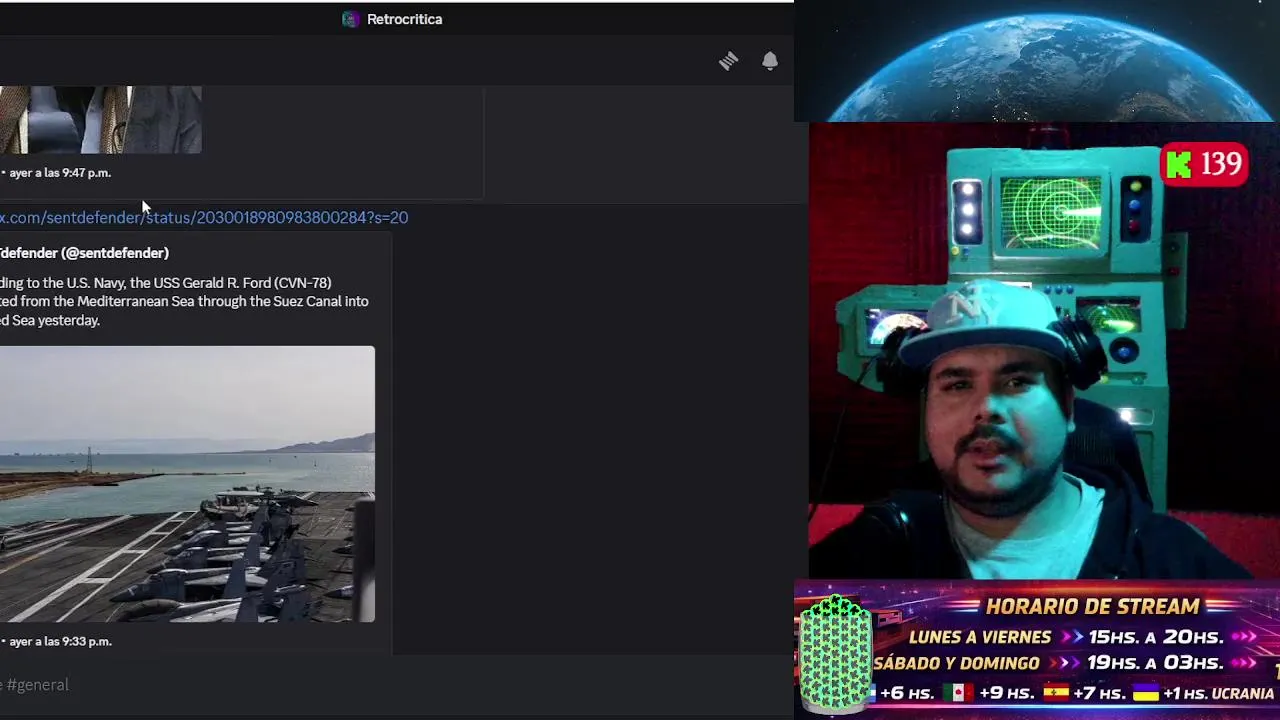Click the HORARIO DE STREAM banner title
The height and width of the screenshot is (720, 1280).
[1092, 606]
